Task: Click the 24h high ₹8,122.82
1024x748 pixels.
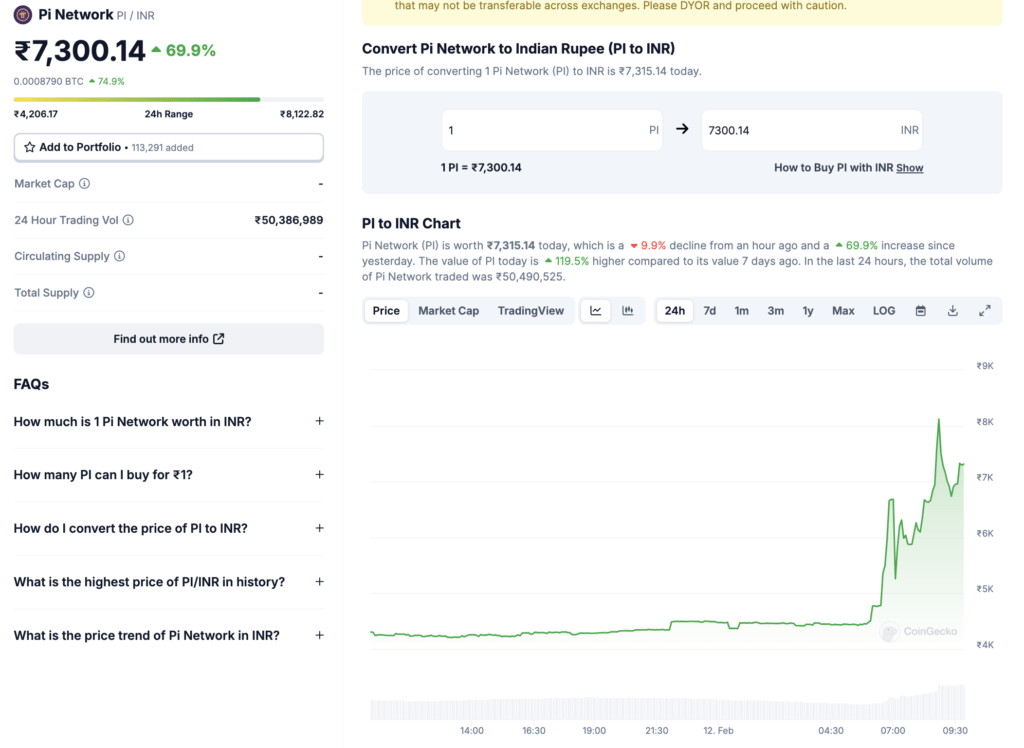Action: [x=302, y=114]
